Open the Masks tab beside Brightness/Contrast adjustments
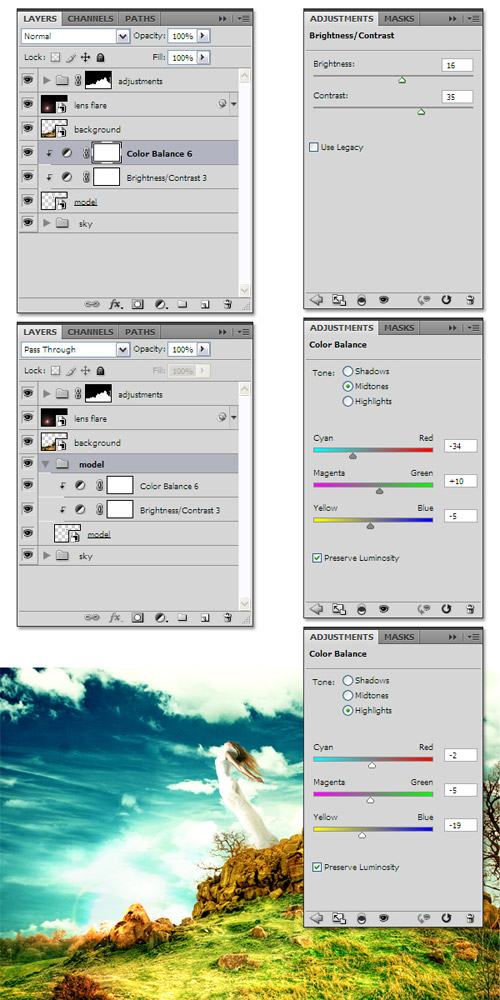Screen dimensions: 500x1000 399,18
